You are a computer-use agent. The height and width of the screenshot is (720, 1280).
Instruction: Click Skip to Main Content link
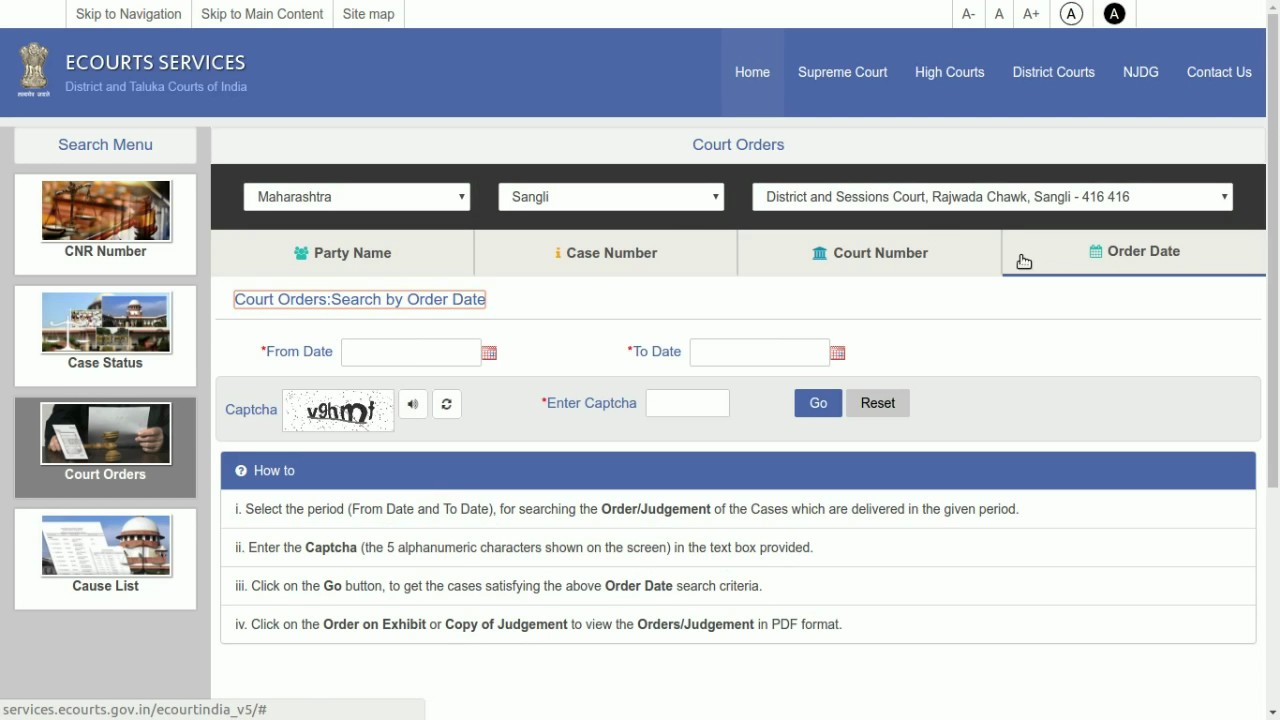pos(262,14)
